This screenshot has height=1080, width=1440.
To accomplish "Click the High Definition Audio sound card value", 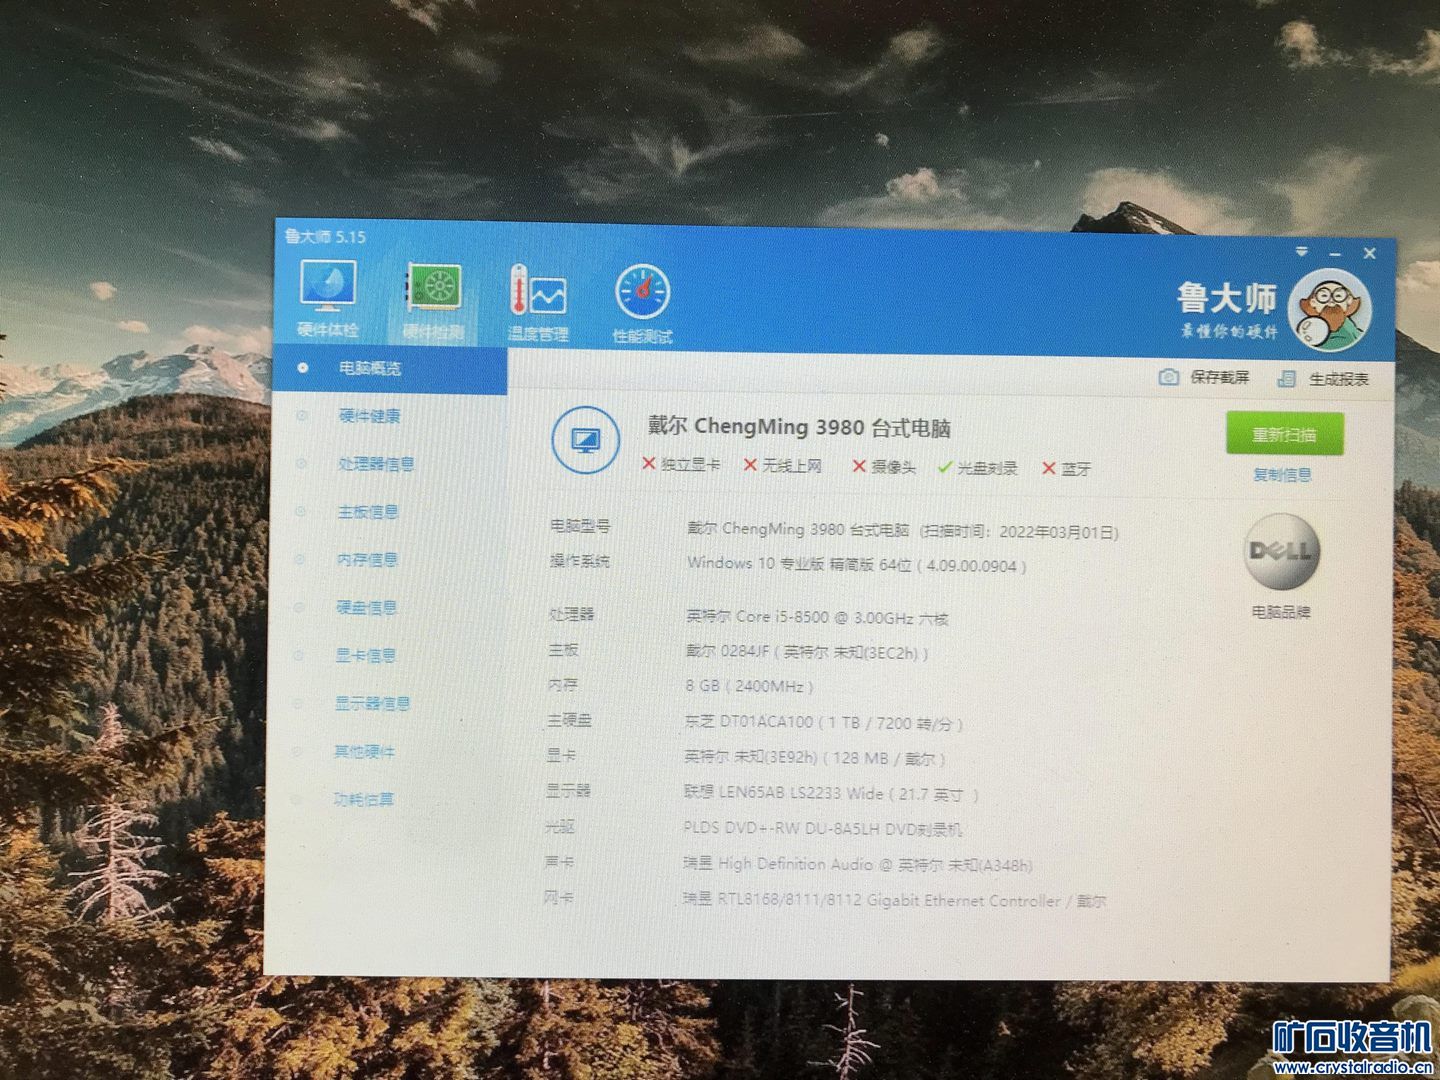I will [858, 865].
